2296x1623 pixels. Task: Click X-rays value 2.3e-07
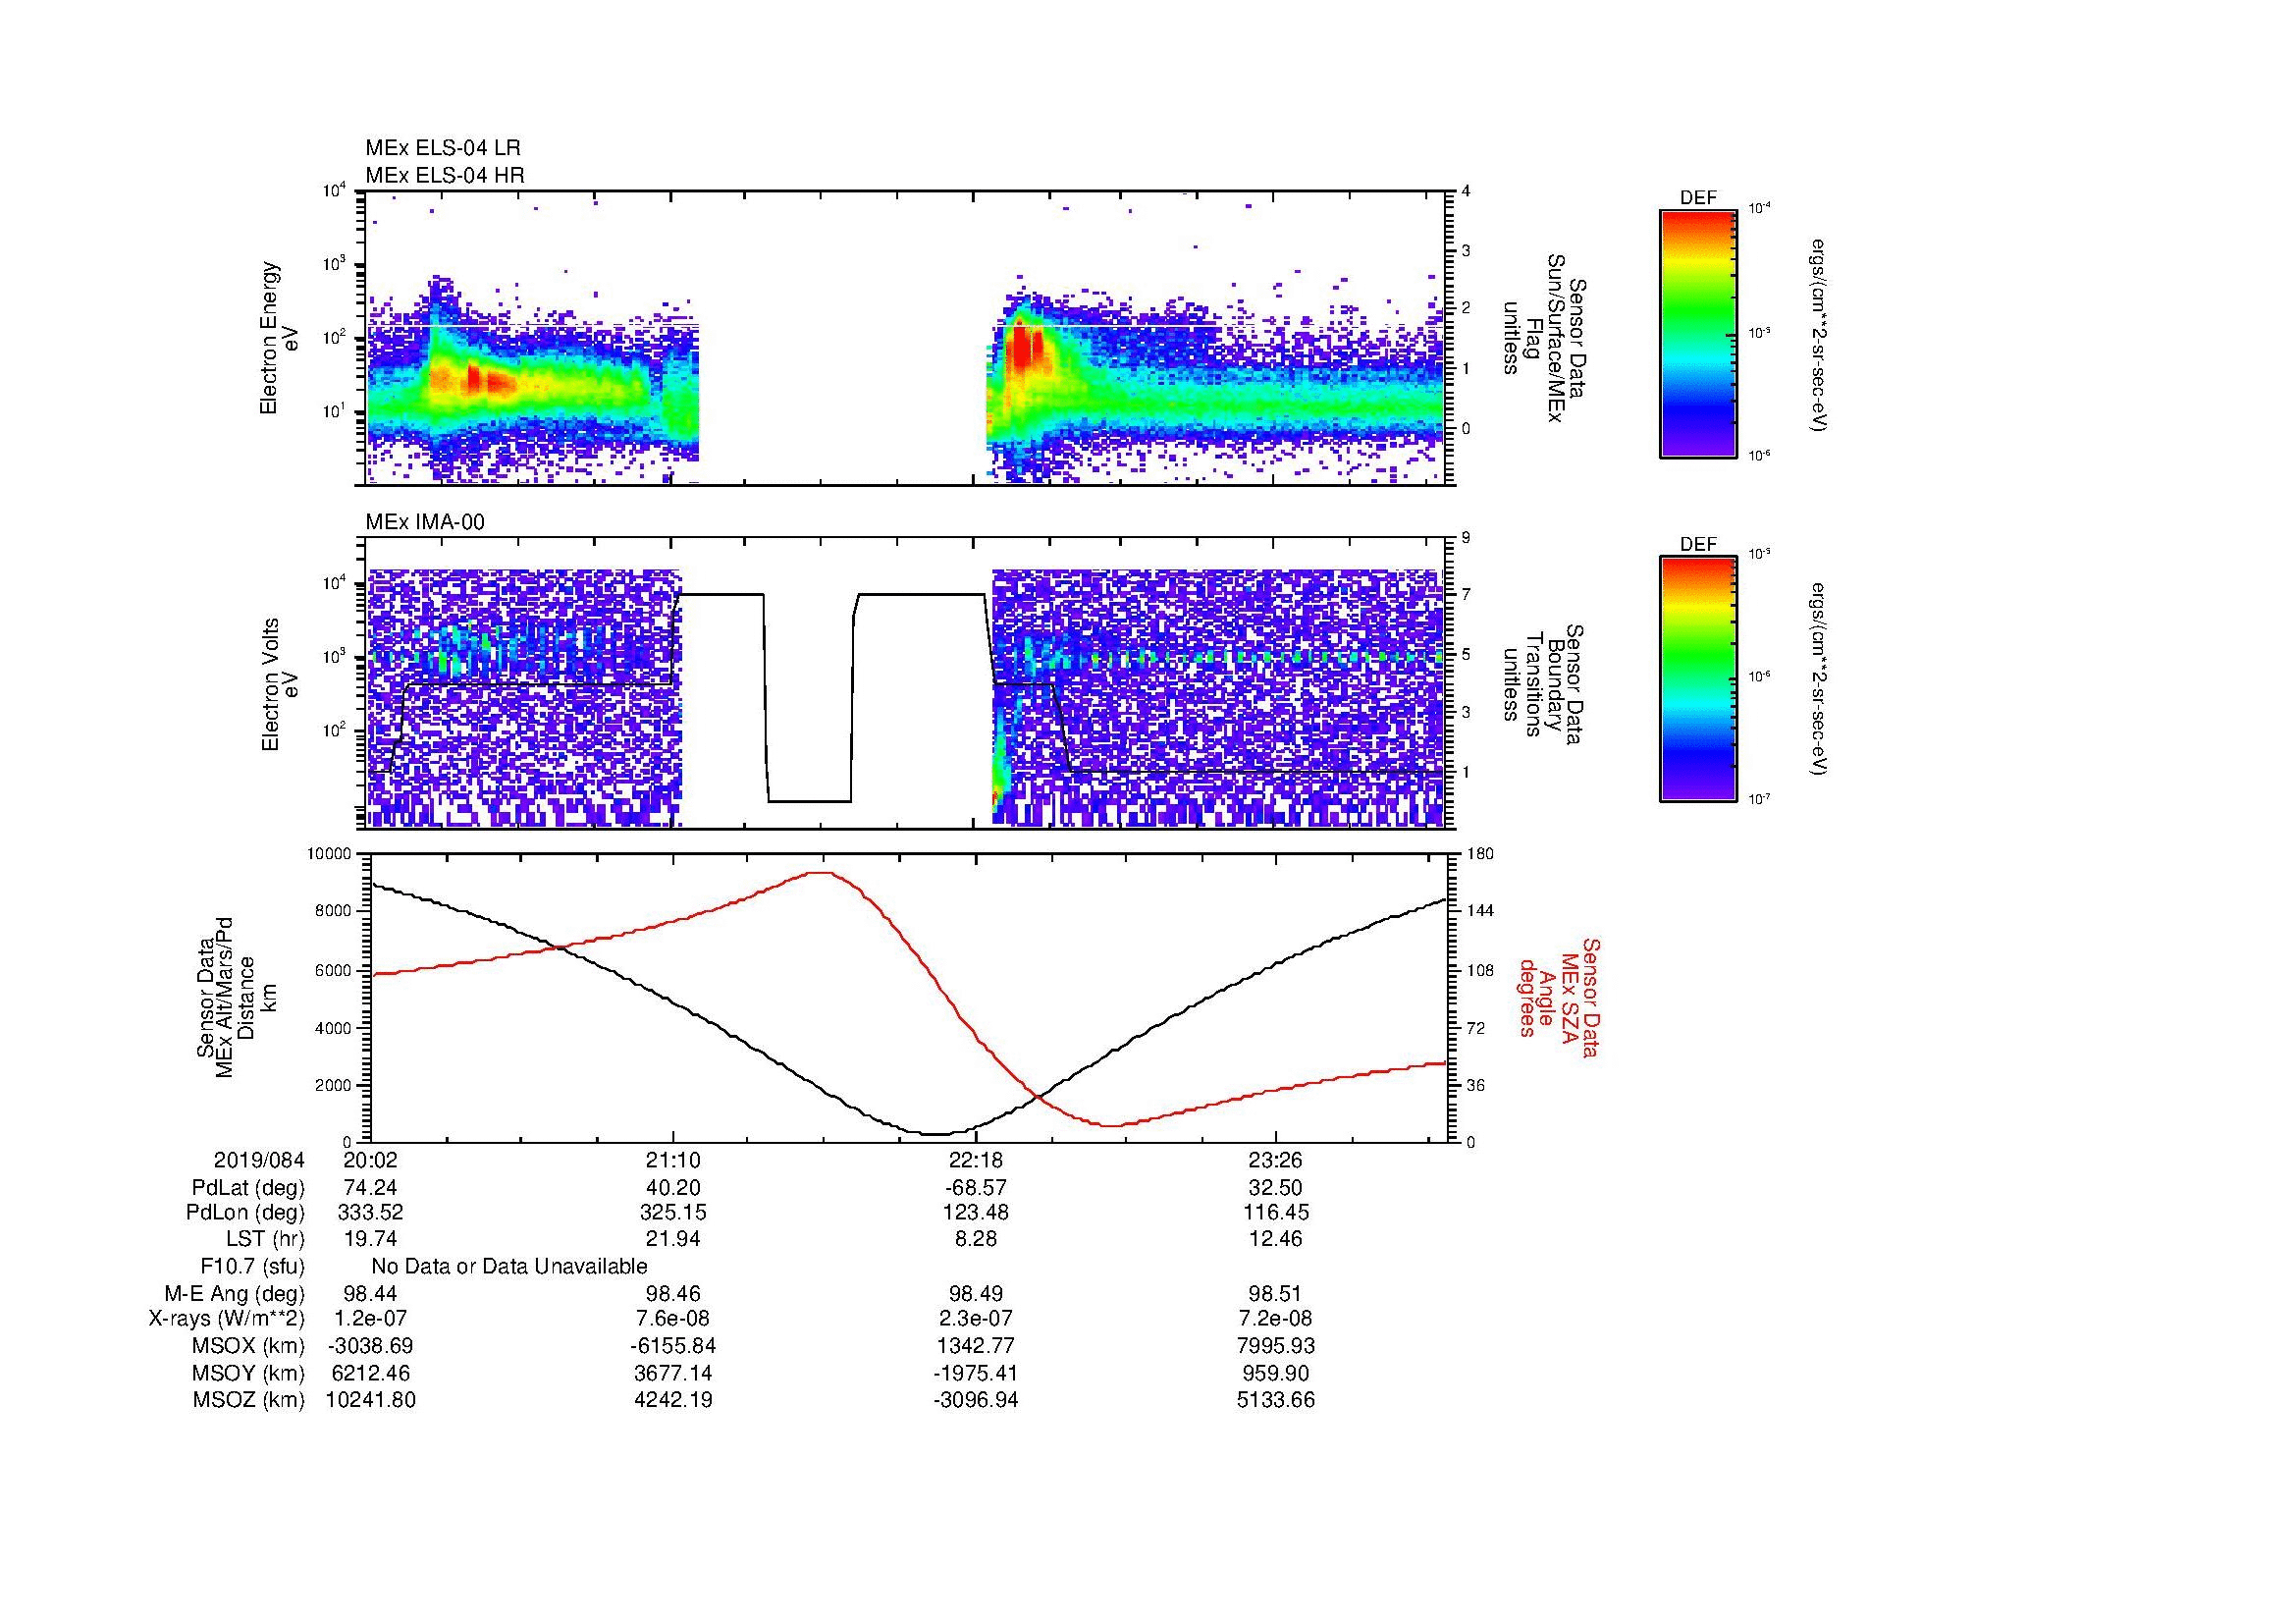click(x=976, y=1319)
